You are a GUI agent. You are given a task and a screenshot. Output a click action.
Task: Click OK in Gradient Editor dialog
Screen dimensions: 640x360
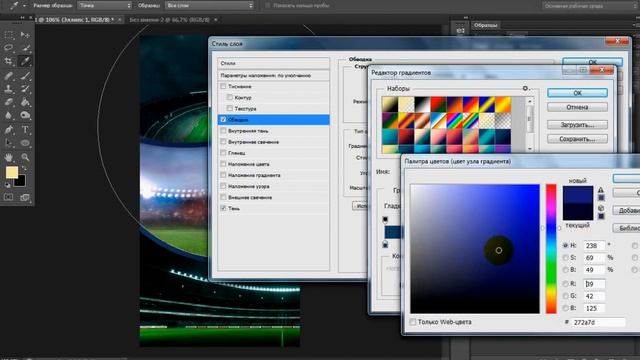577,93
